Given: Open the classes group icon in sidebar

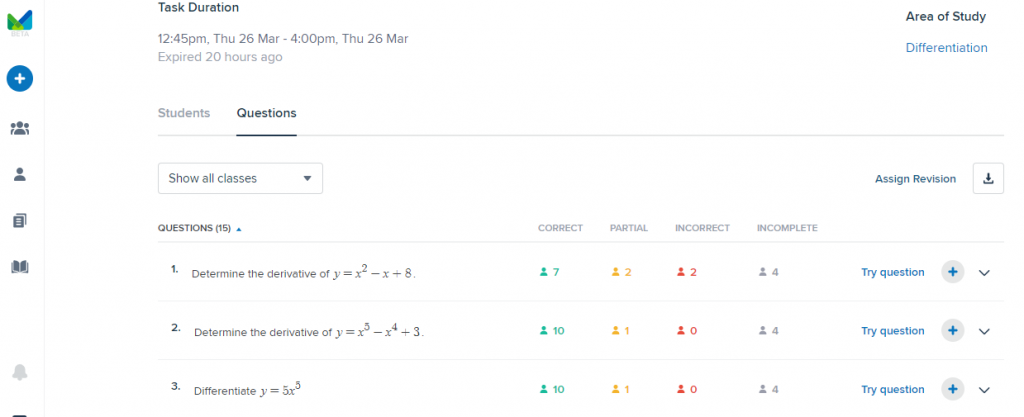Looking at the screenshot, I should pos(20,128).
